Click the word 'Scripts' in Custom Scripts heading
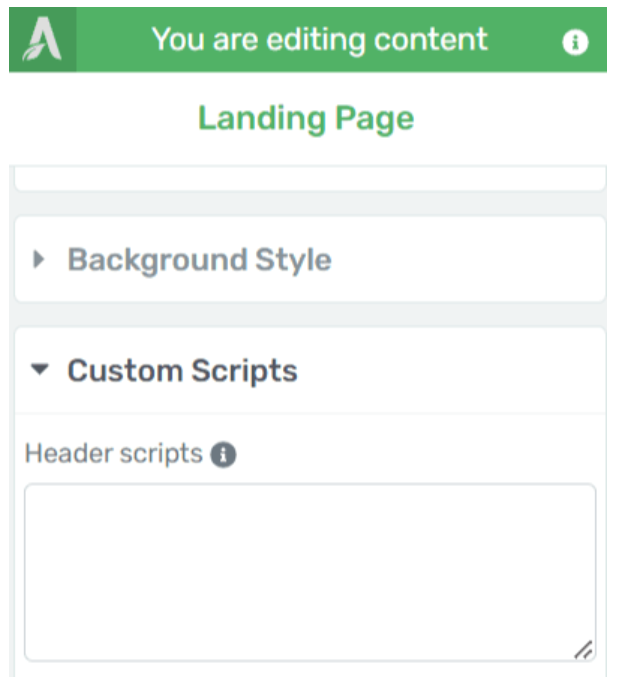This screenshot has width=618, height=677. coord(243,371)
